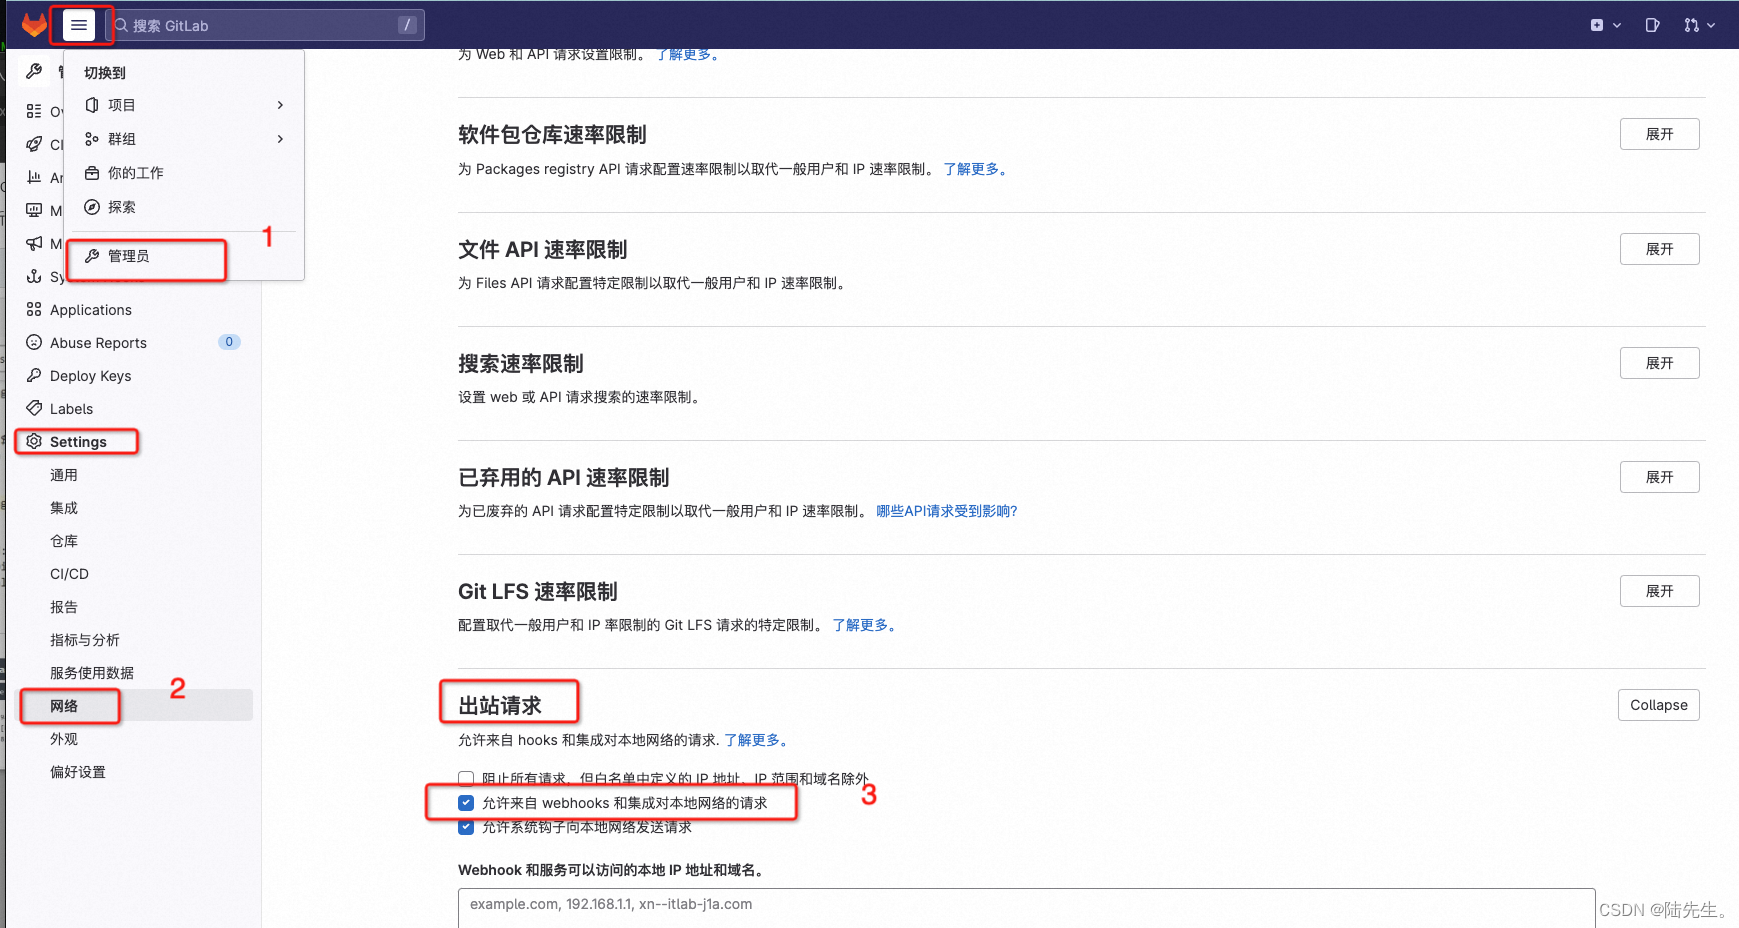Enable 阻止所有请求 option
Viewport: 1739px width, 928px height.
coord(466,777)
